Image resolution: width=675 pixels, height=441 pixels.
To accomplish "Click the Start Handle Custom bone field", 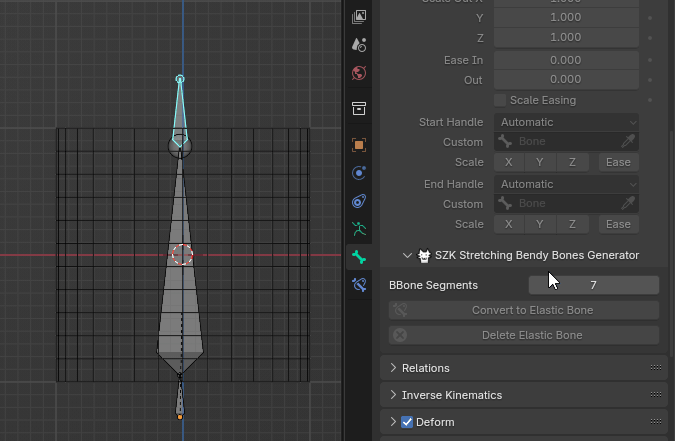I will pyautogui.click(x=566, y=141).
